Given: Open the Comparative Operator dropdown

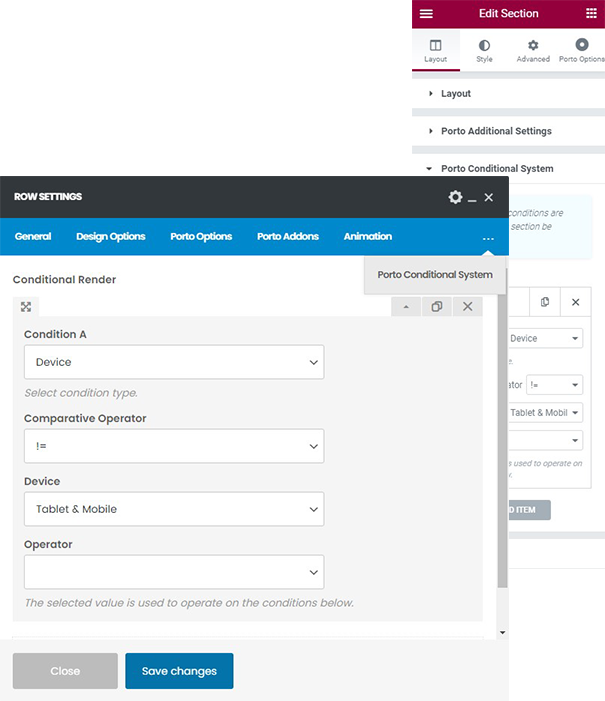Looking at the screenshot, I should pos(174,446).
